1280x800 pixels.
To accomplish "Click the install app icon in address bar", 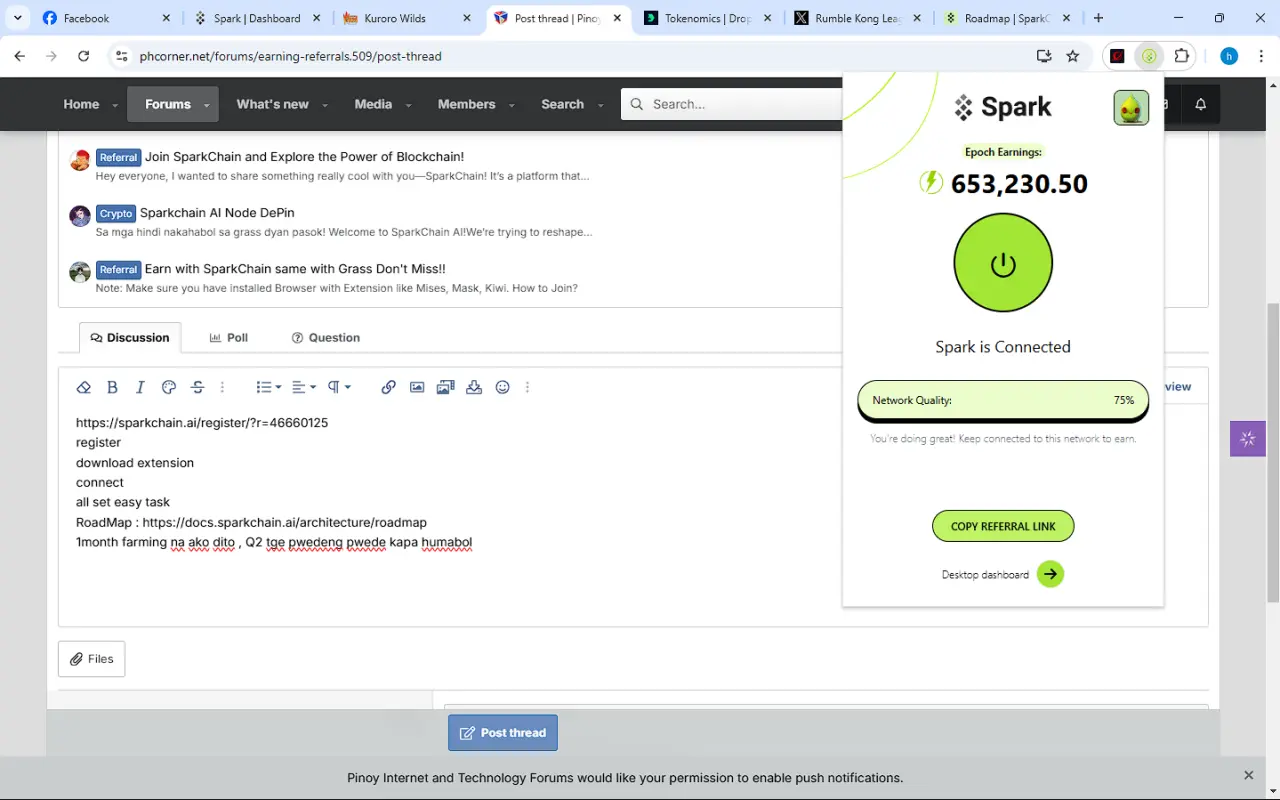I will pyautogui.click(x=1044, y=56).
